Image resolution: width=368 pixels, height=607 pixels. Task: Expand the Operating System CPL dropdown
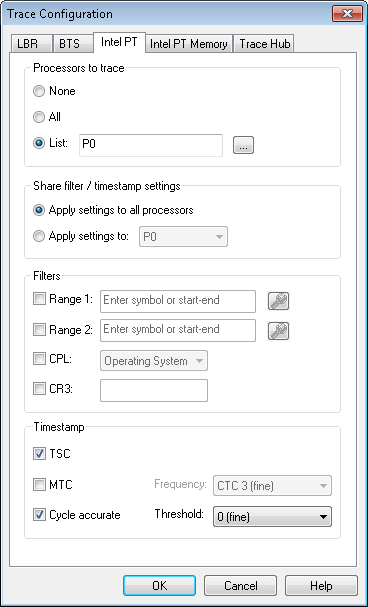154,361
